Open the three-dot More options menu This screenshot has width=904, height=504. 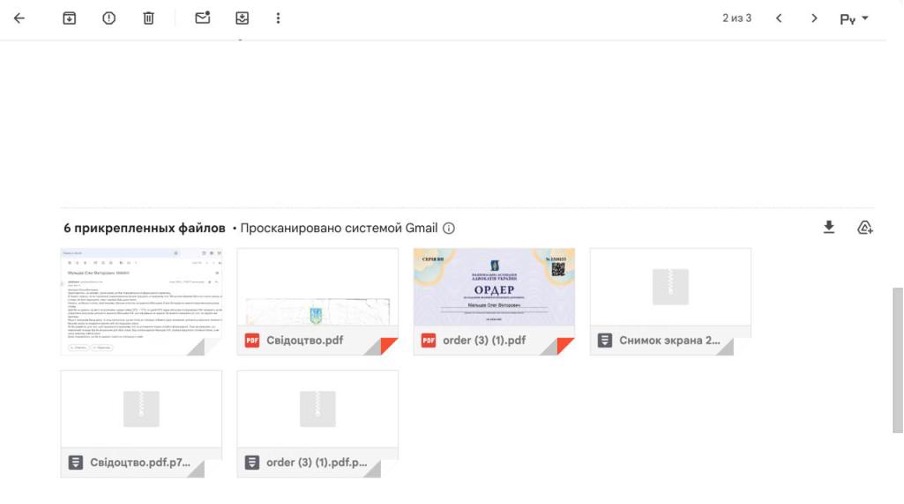coord(278,18)
